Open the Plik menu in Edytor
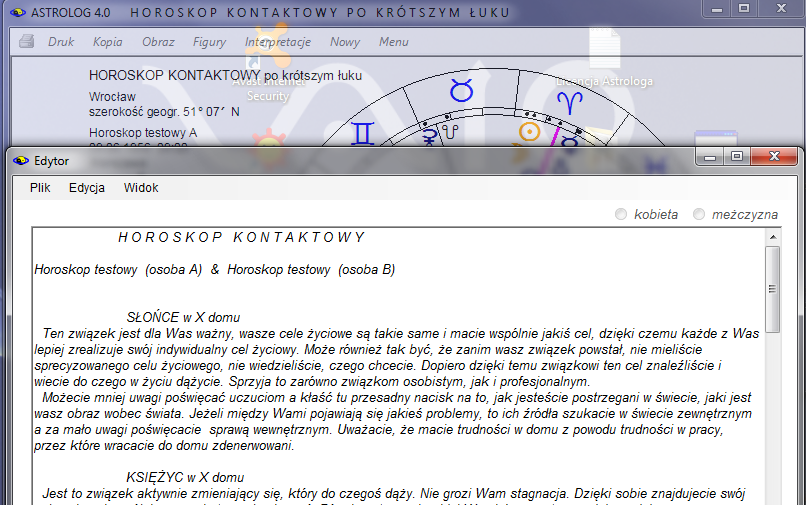Screen dimensions: 806x505 40,188
